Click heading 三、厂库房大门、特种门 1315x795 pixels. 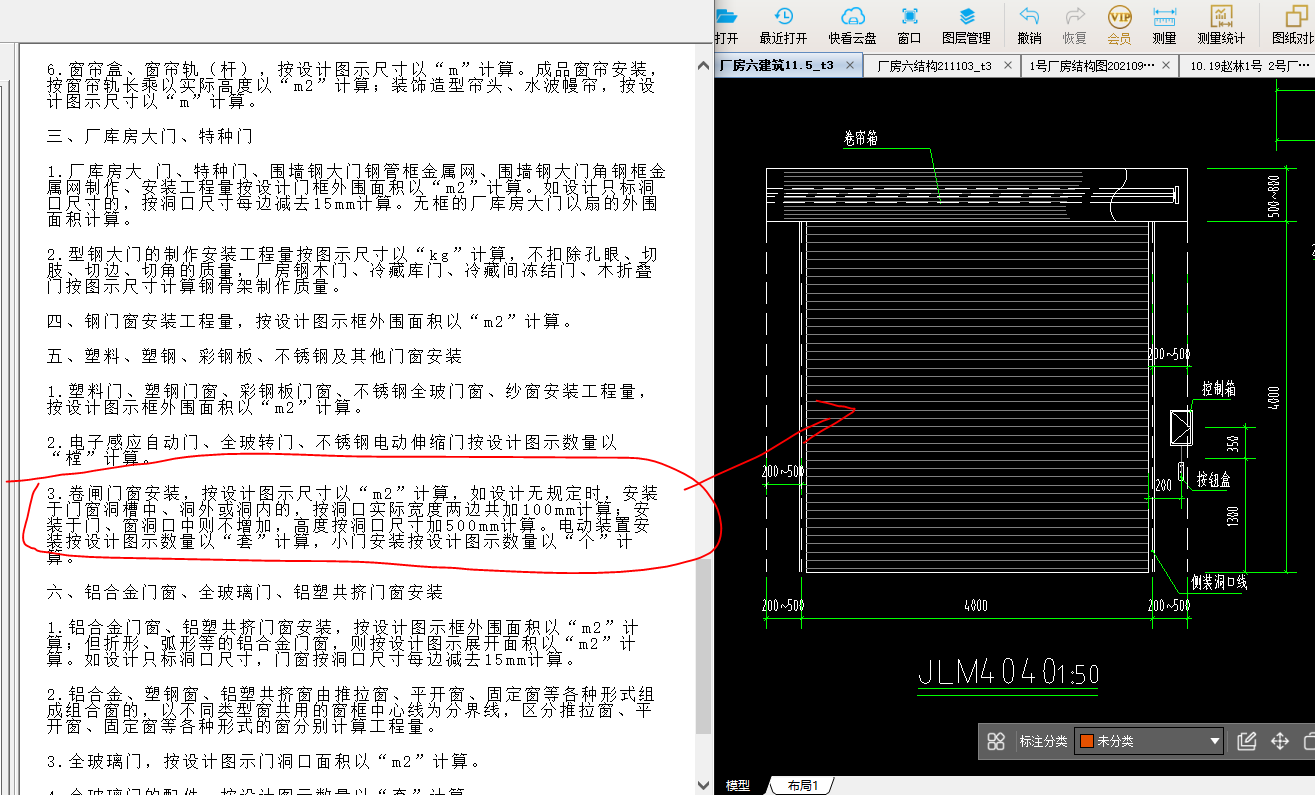(x=149, y=135)
